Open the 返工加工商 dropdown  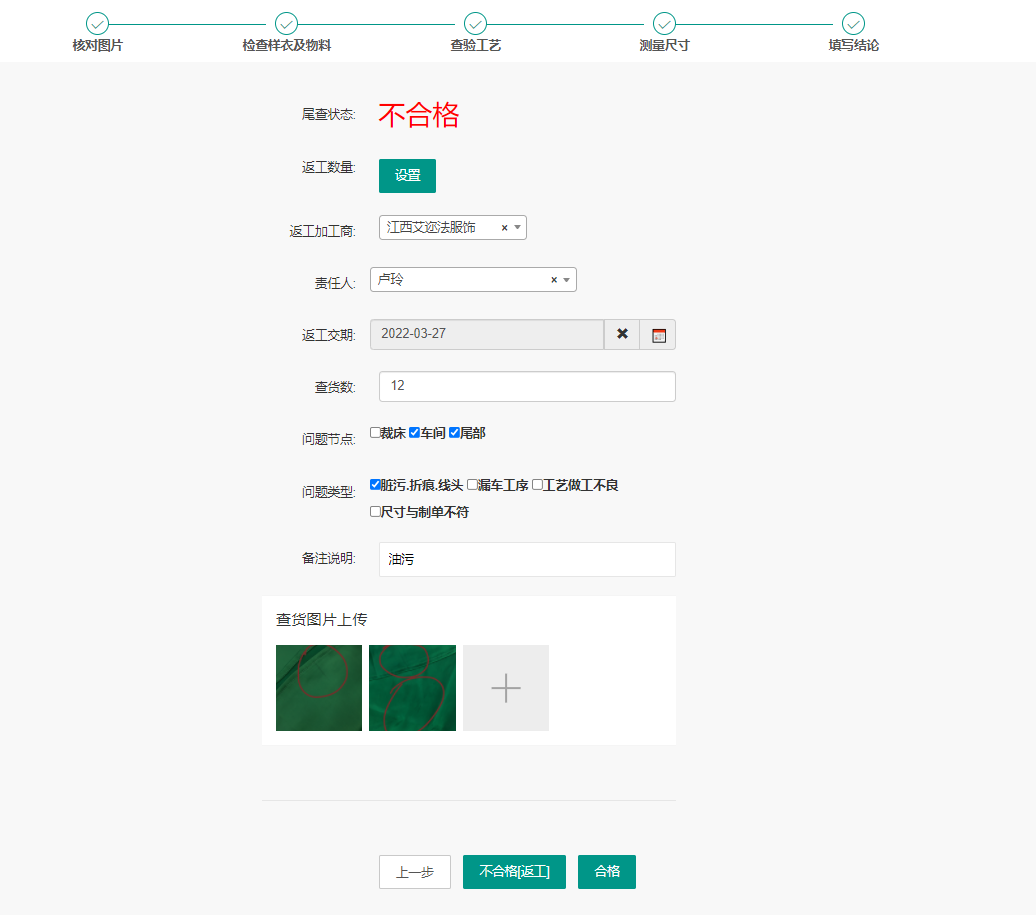(x=517, y=227)
